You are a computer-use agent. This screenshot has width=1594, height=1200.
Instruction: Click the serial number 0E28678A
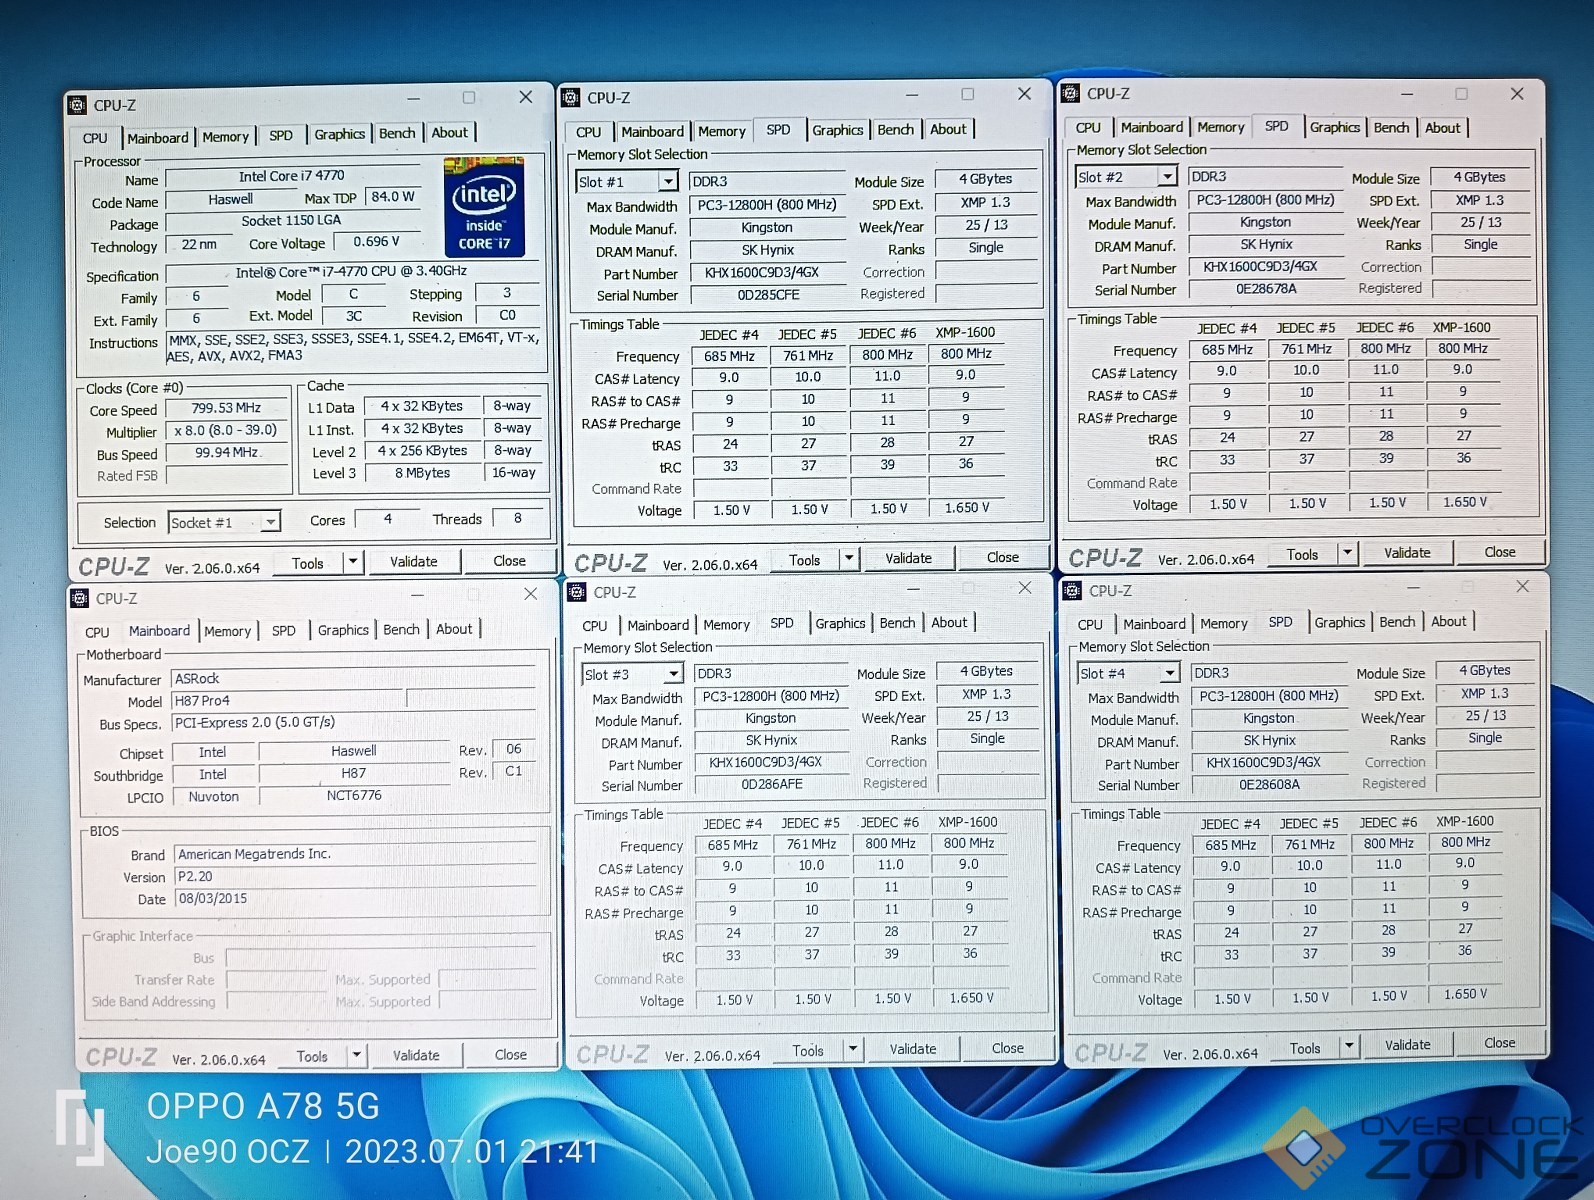[1266, 289]
